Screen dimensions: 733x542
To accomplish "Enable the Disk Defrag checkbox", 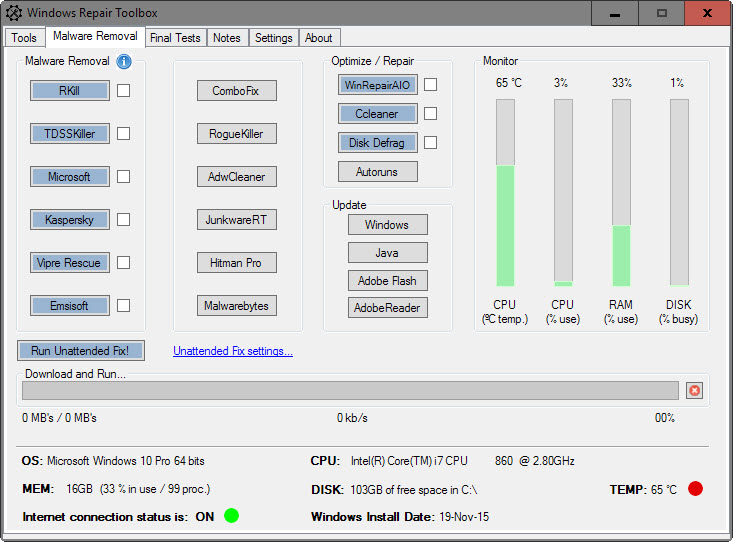I will (431, 143).
